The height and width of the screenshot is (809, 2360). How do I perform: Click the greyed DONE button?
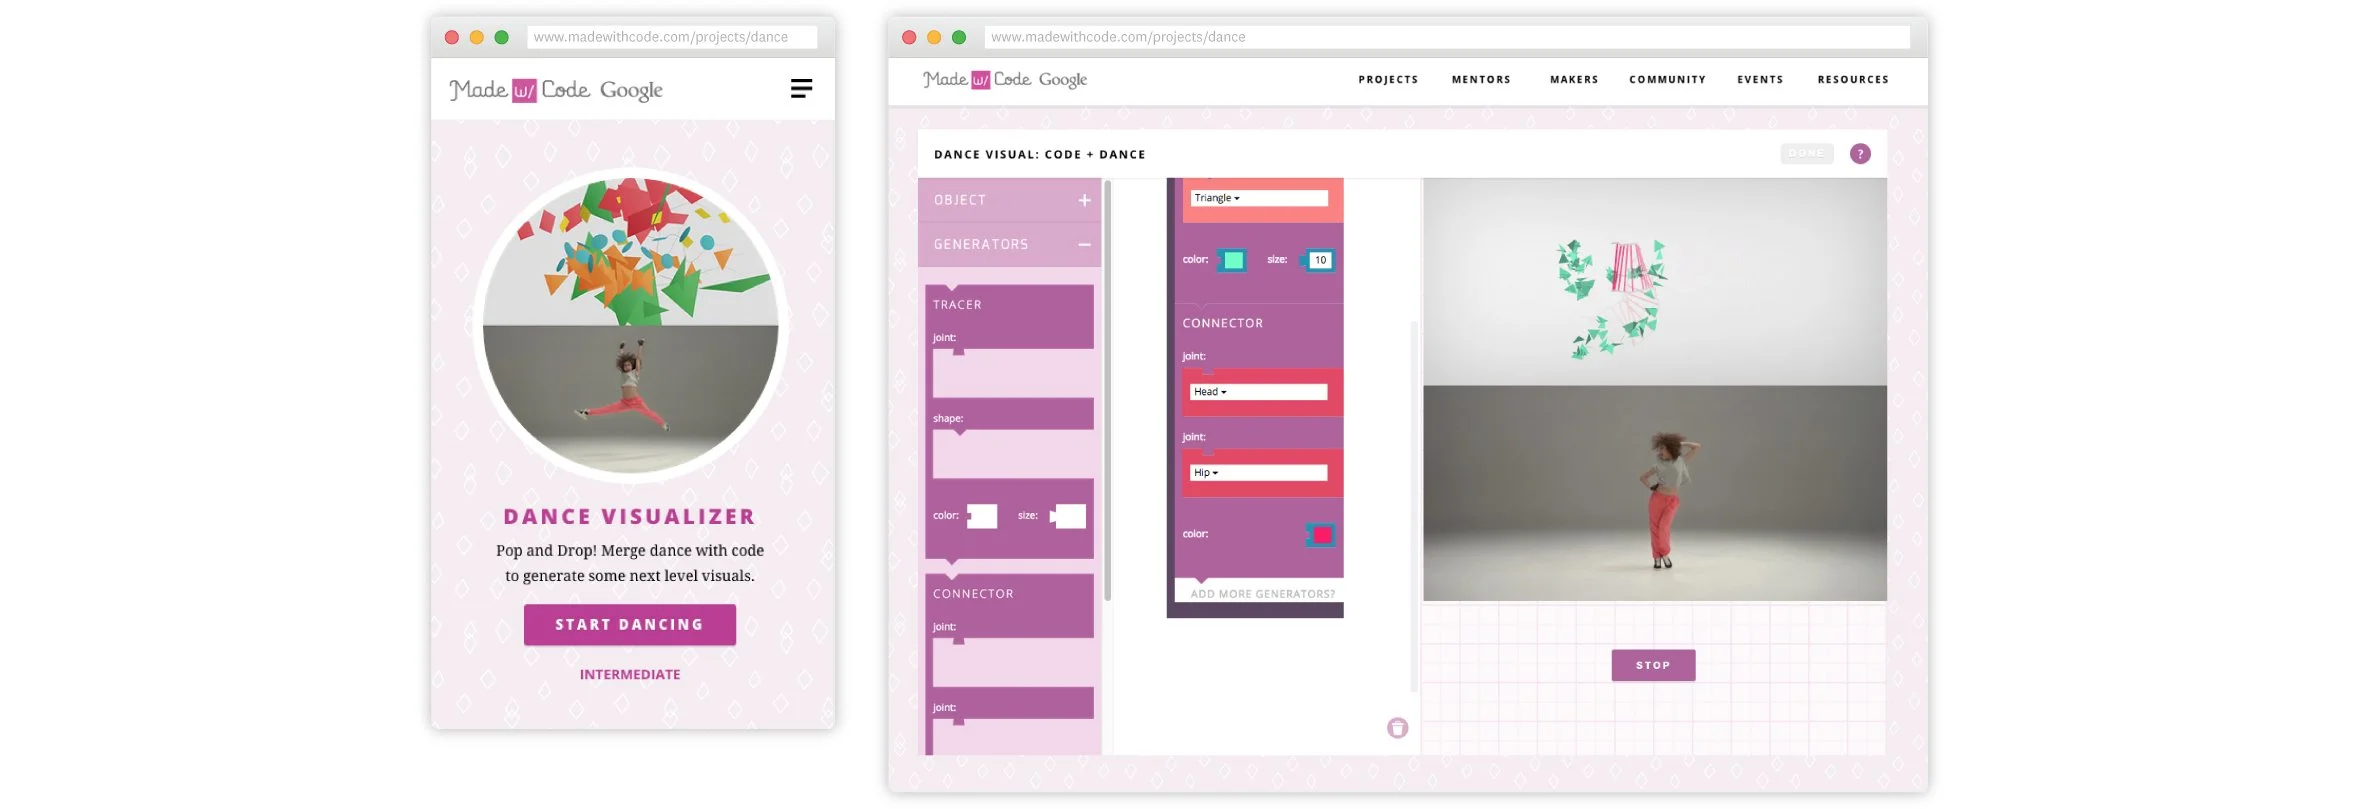pos(1806,154)
